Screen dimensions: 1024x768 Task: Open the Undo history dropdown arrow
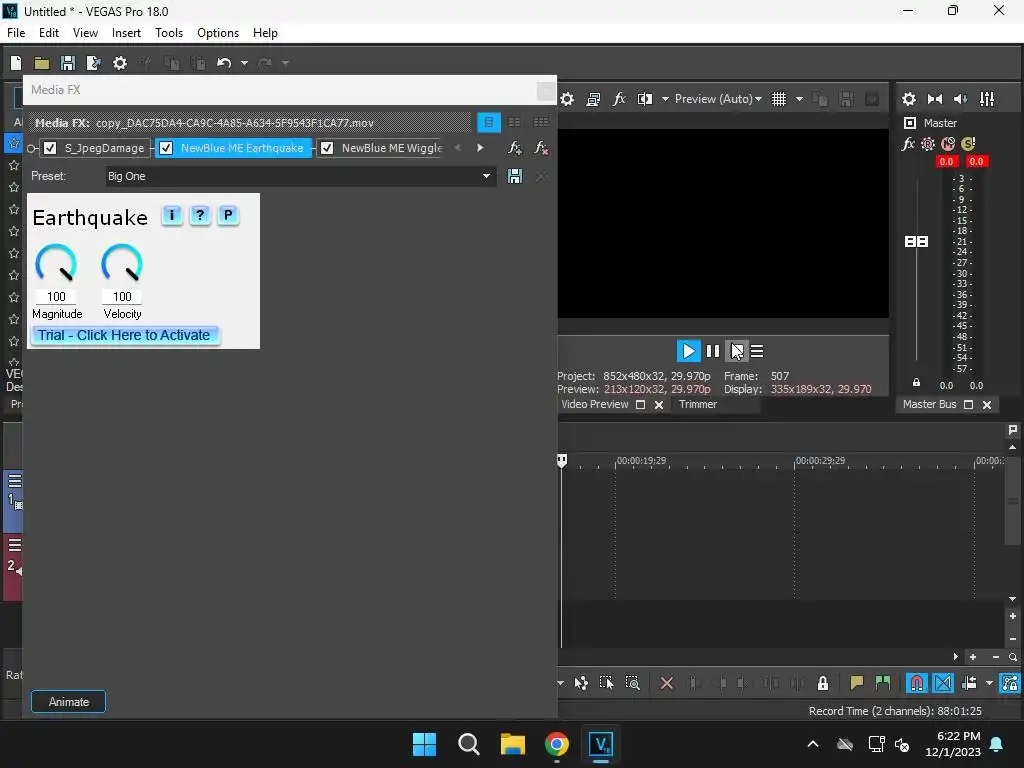(x=244, y=63)
